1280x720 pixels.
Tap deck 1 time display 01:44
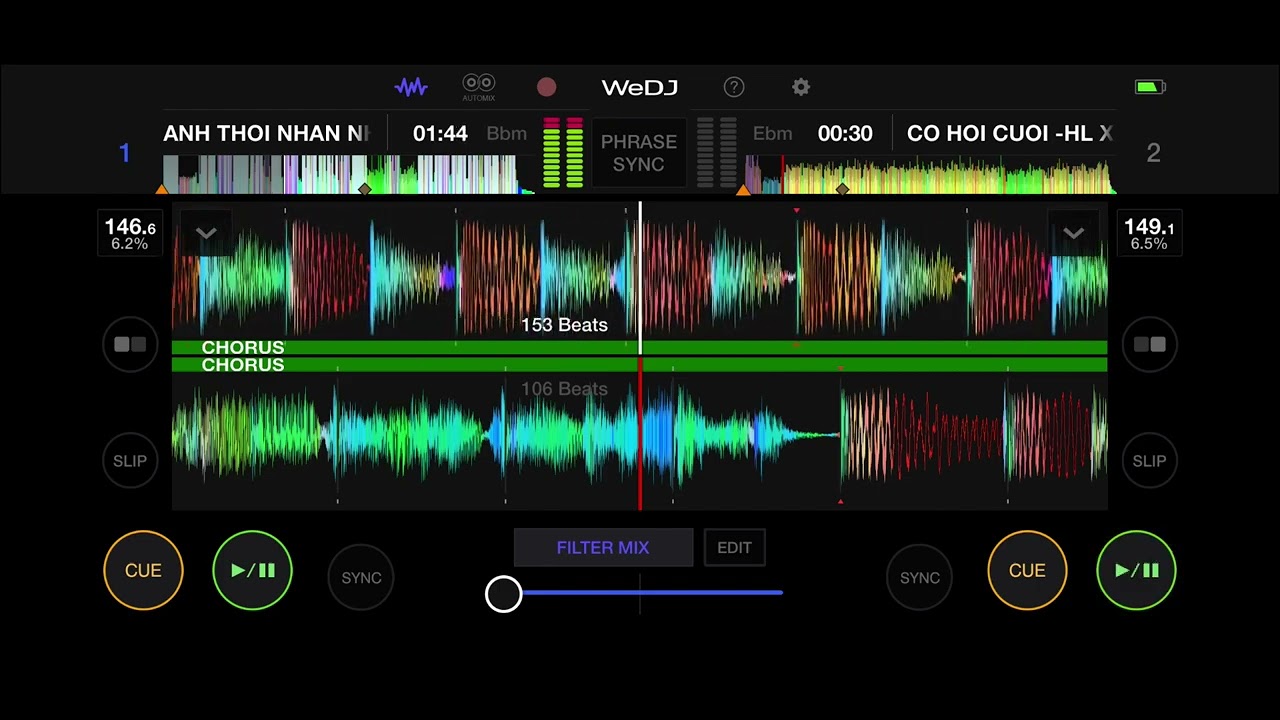point(440,133)
